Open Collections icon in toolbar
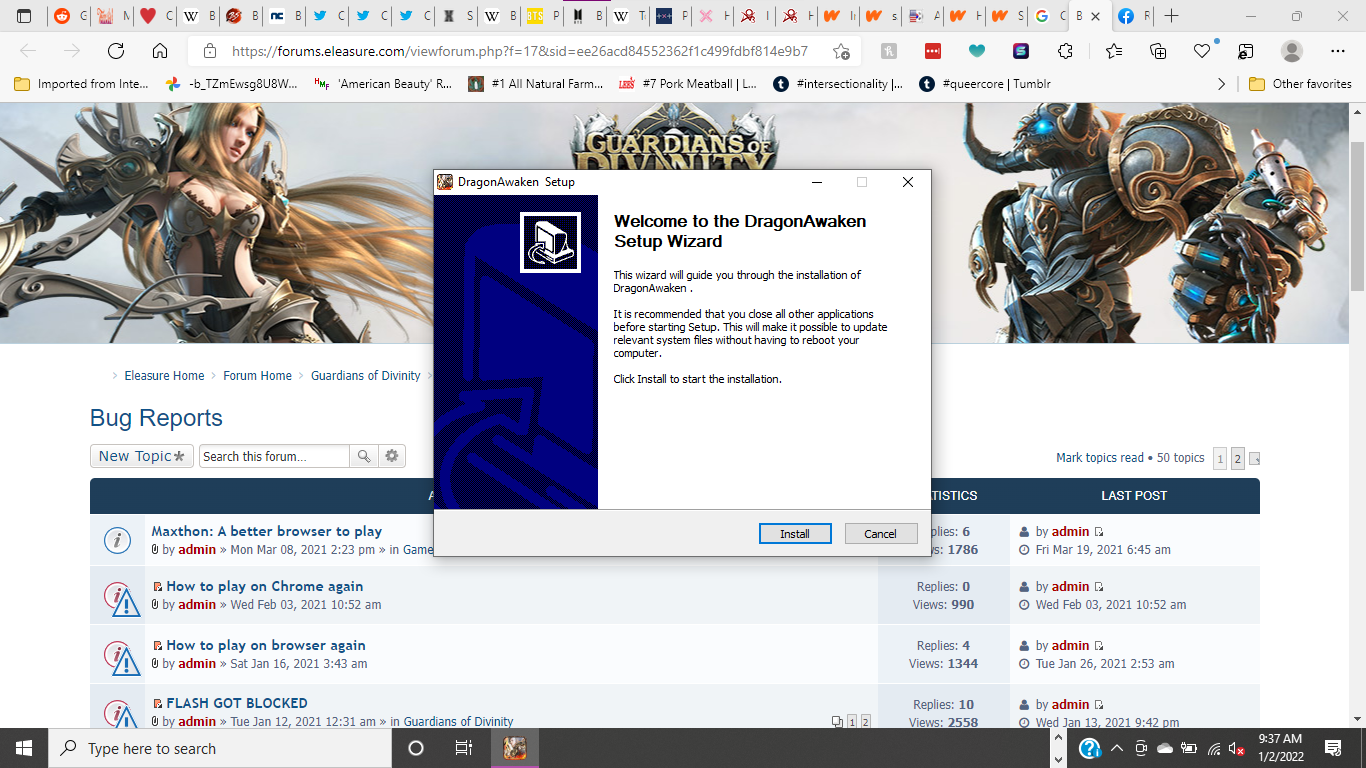Image resolution: width=1366 pixels, height=768 pixels. [1158, 51]
